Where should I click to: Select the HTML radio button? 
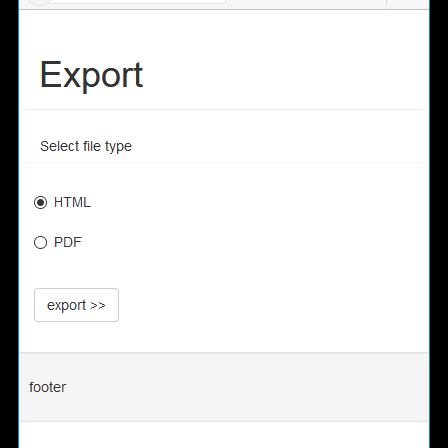(40, 202)
